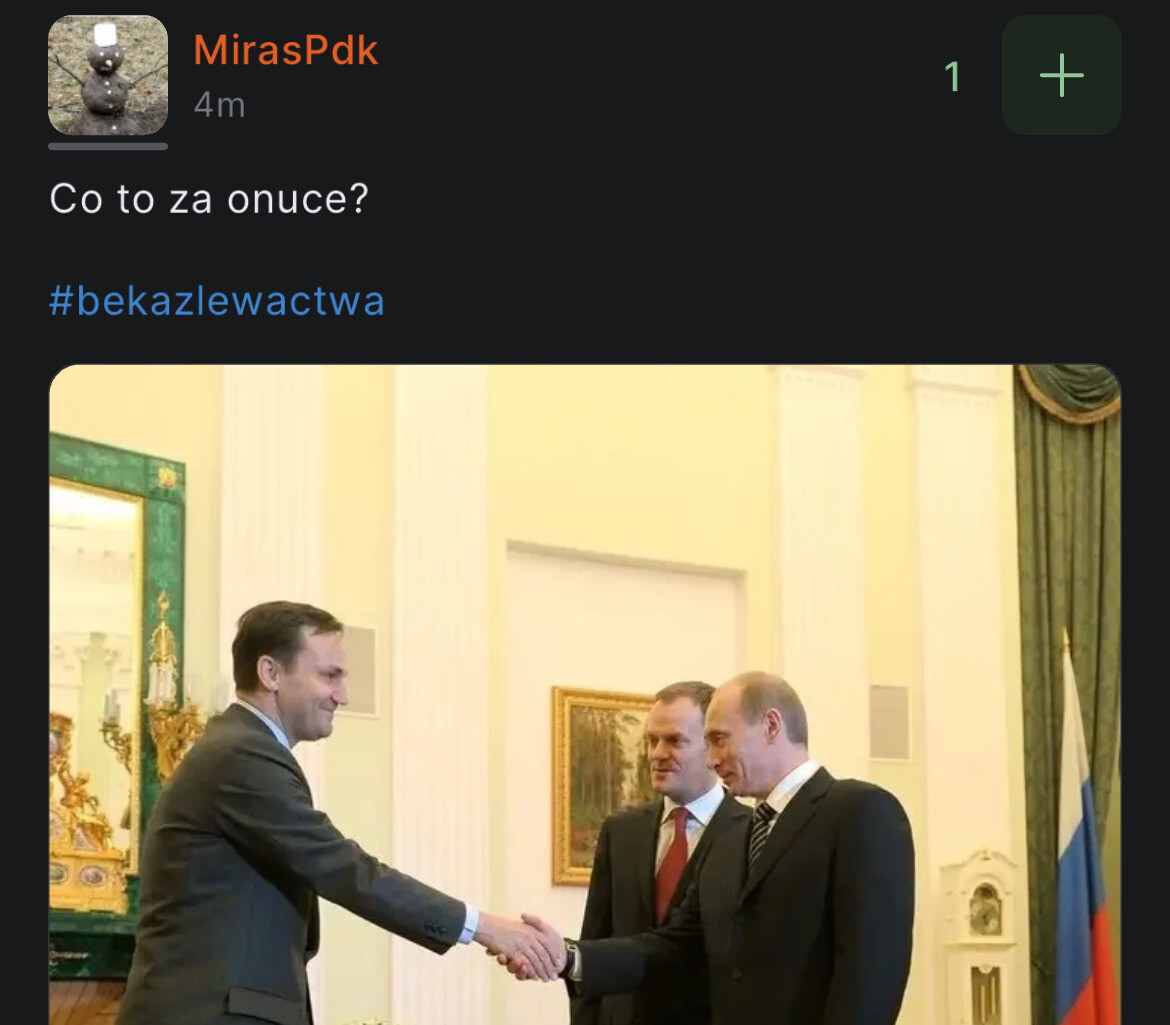The image size is (1170, 1025).
Task: Open the attached handshake photo
Action: pyautogui.click(x=585, y=695)
